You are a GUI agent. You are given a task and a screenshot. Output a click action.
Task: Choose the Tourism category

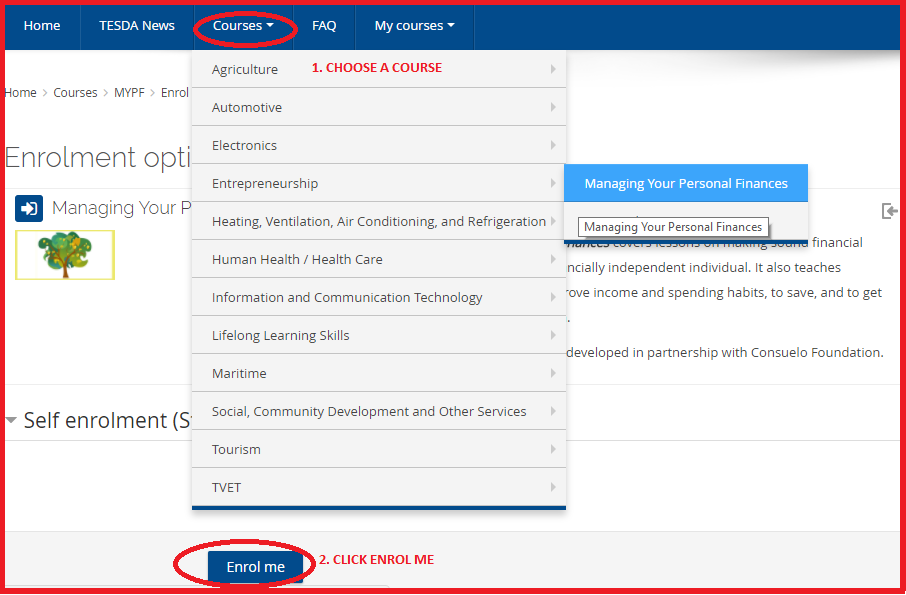[x=378, y=449]
